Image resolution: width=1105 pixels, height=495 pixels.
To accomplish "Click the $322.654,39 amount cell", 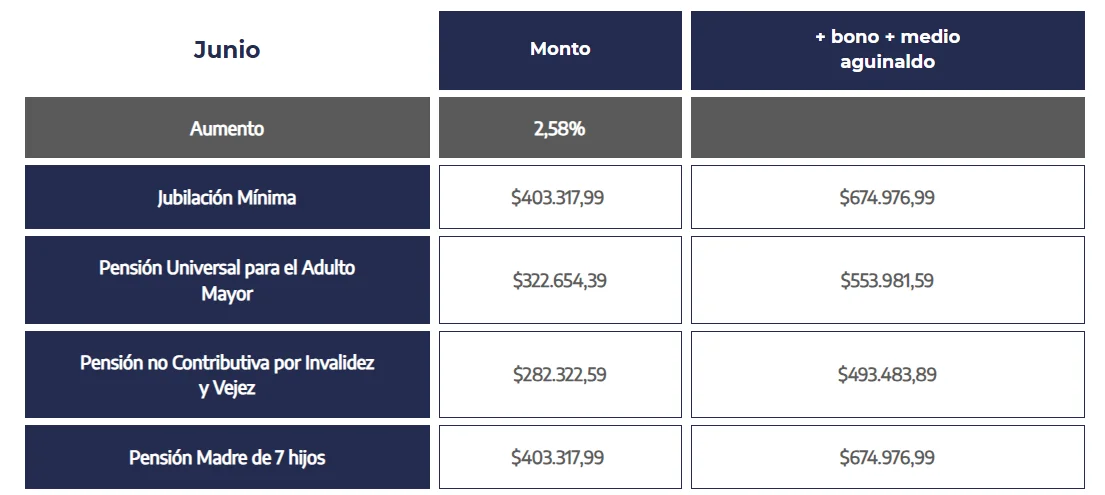I will click(x=560, y=280).
